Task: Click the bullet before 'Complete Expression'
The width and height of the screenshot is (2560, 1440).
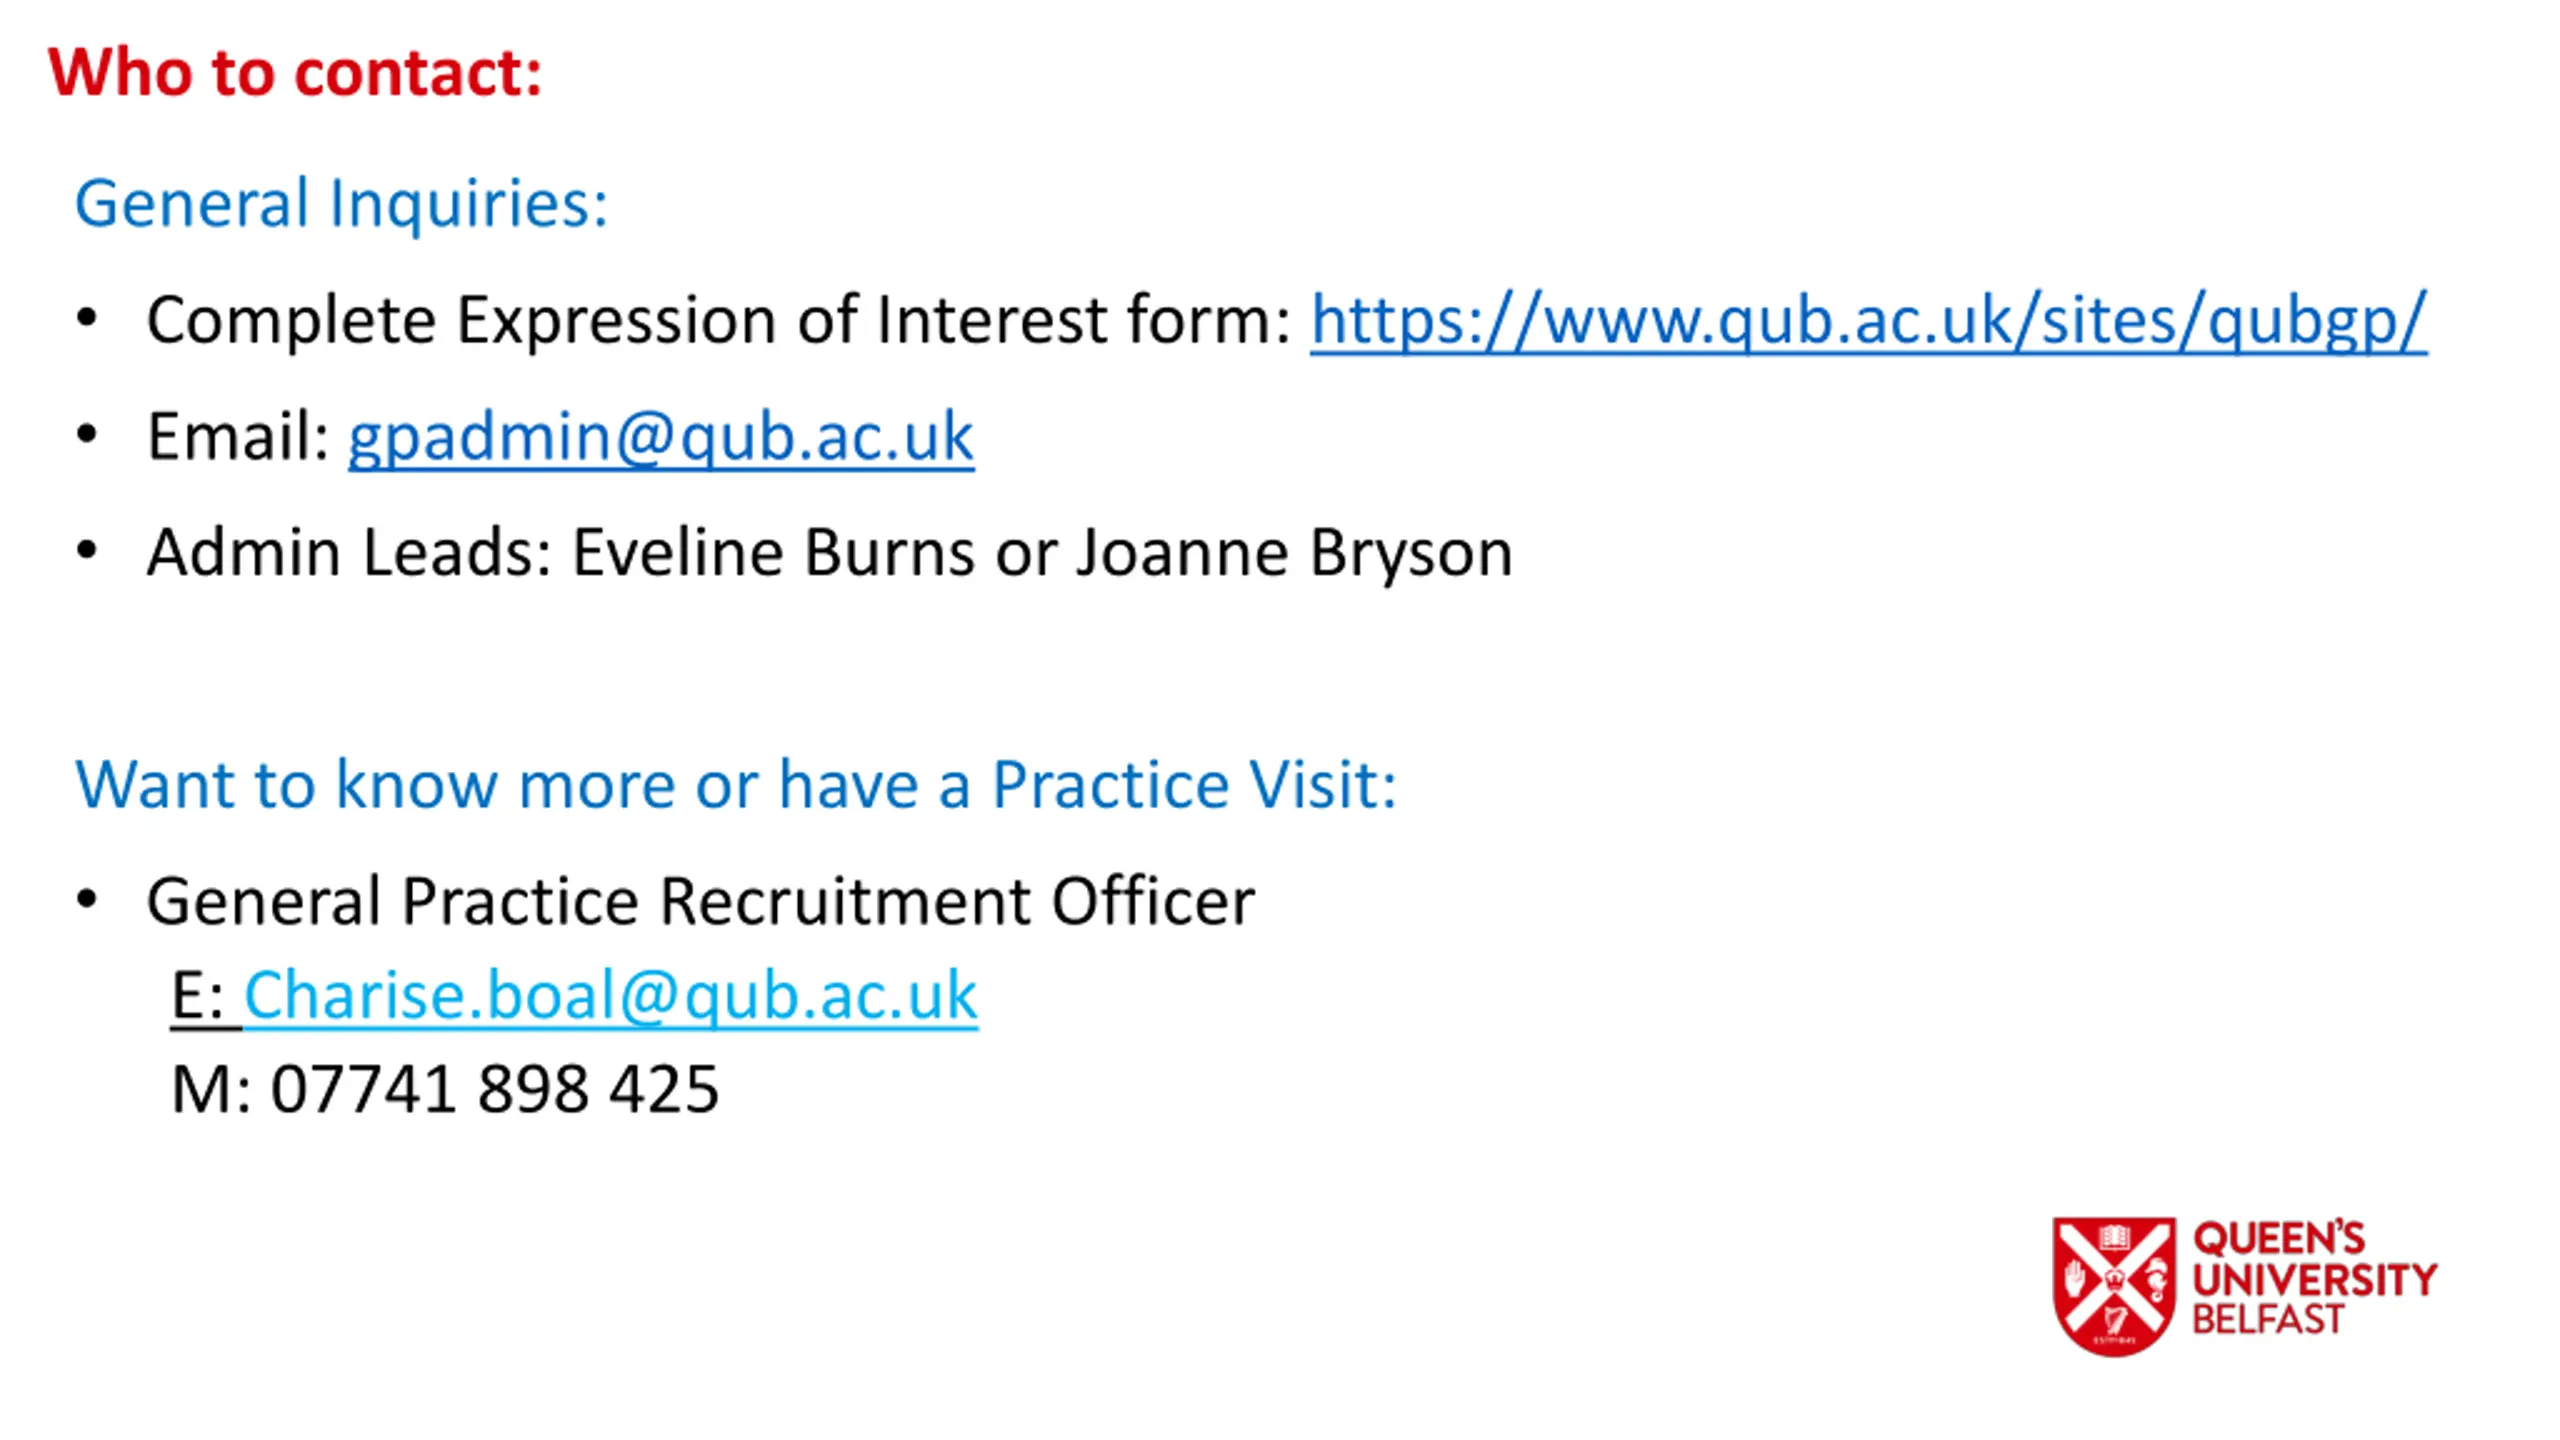Action: (87, 319)
